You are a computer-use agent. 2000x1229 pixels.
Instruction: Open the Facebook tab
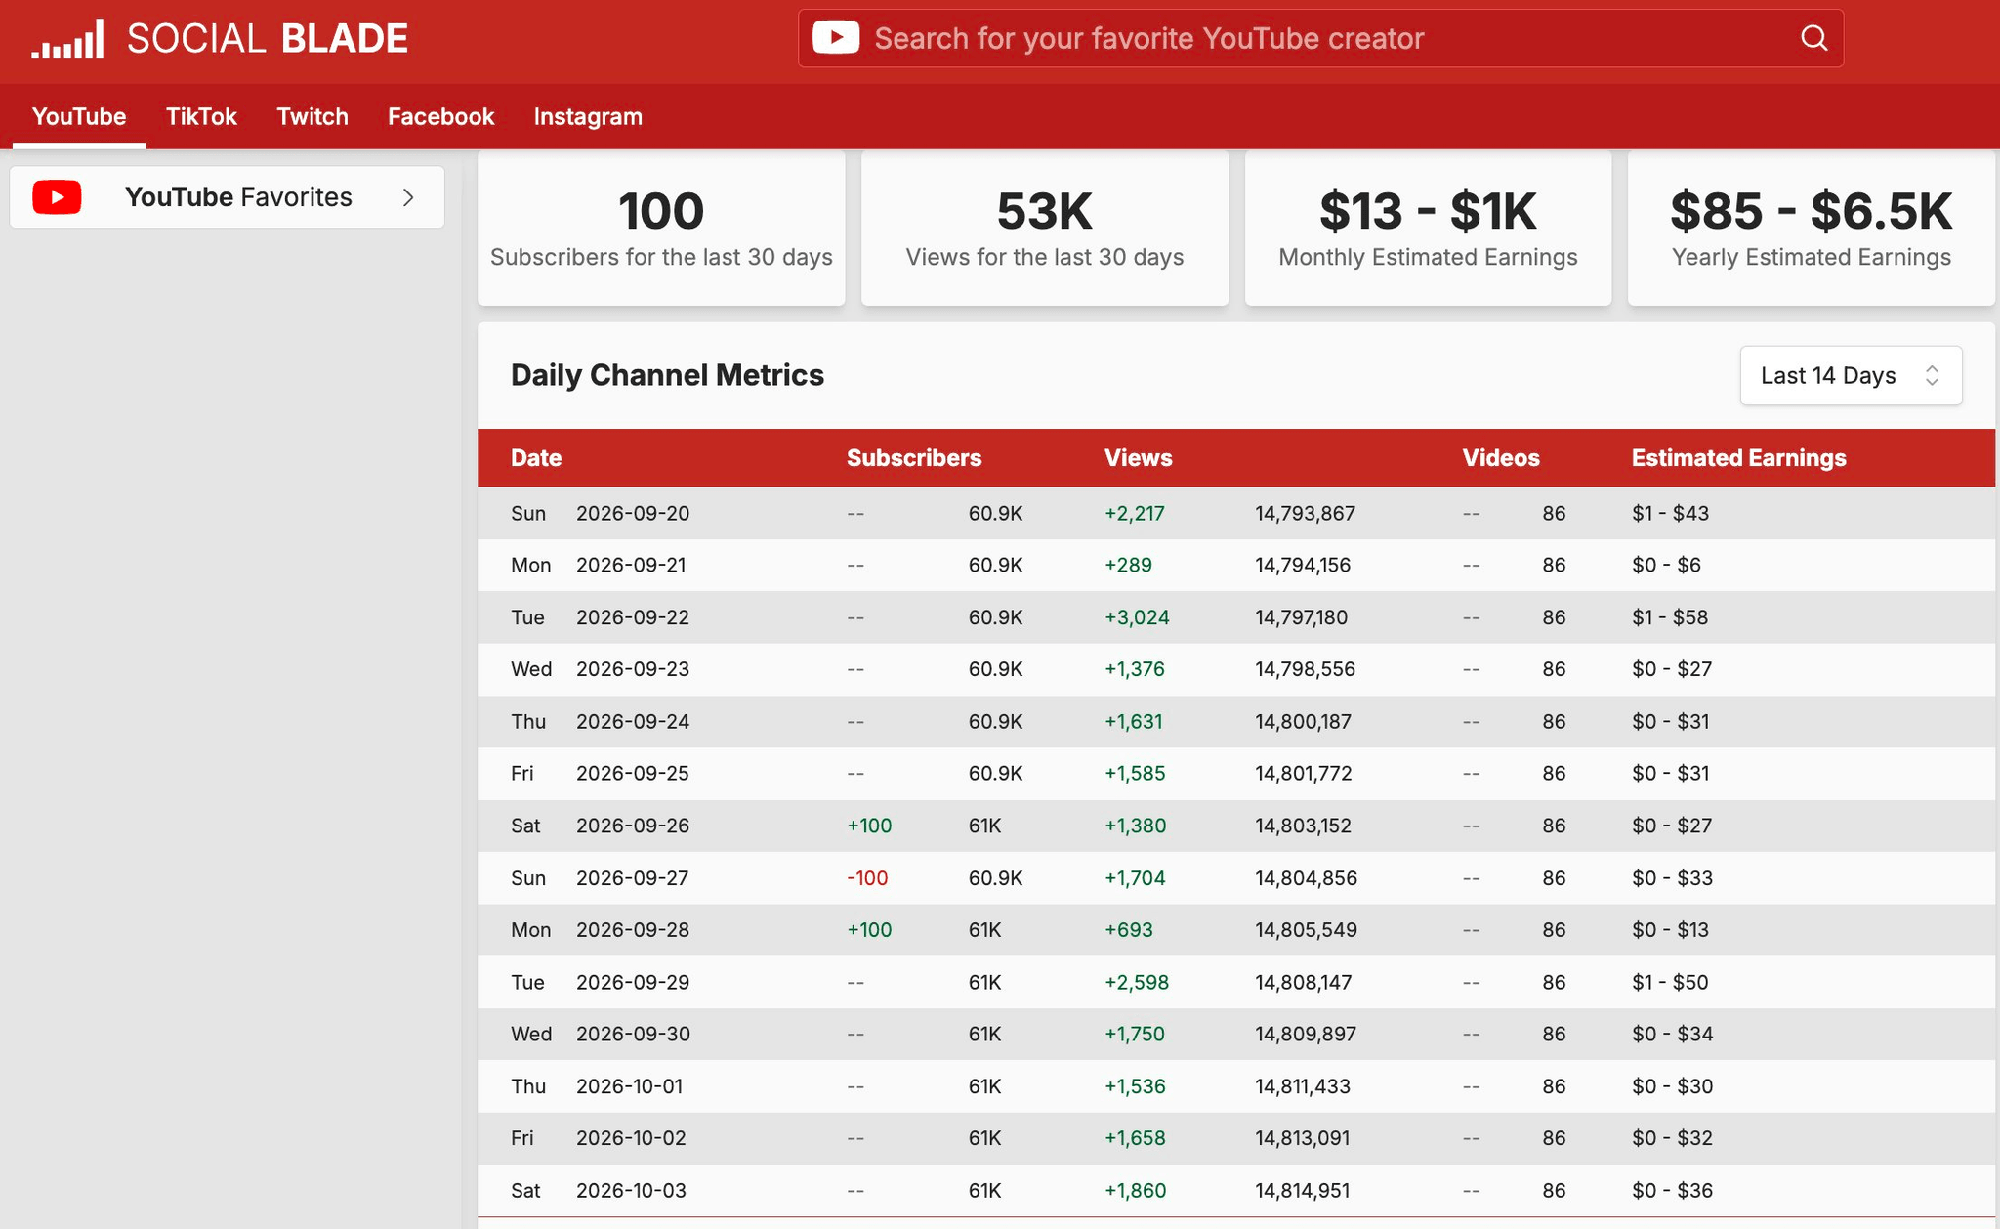(x=441, y=116)
